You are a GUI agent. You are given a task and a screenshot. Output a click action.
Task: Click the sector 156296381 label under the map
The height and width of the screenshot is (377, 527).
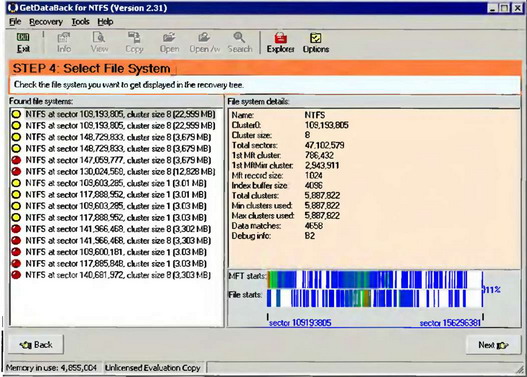point(450,323)
